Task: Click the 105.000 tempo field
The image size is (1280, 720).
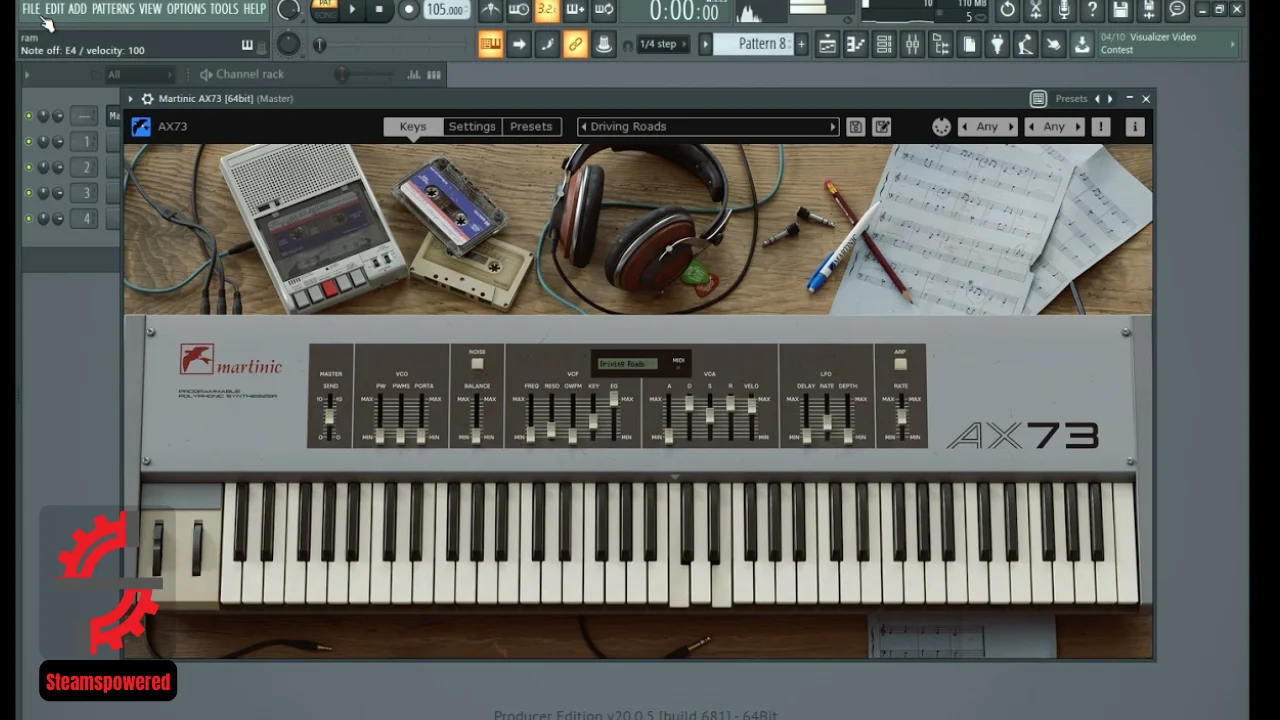Action: (445, 10)
